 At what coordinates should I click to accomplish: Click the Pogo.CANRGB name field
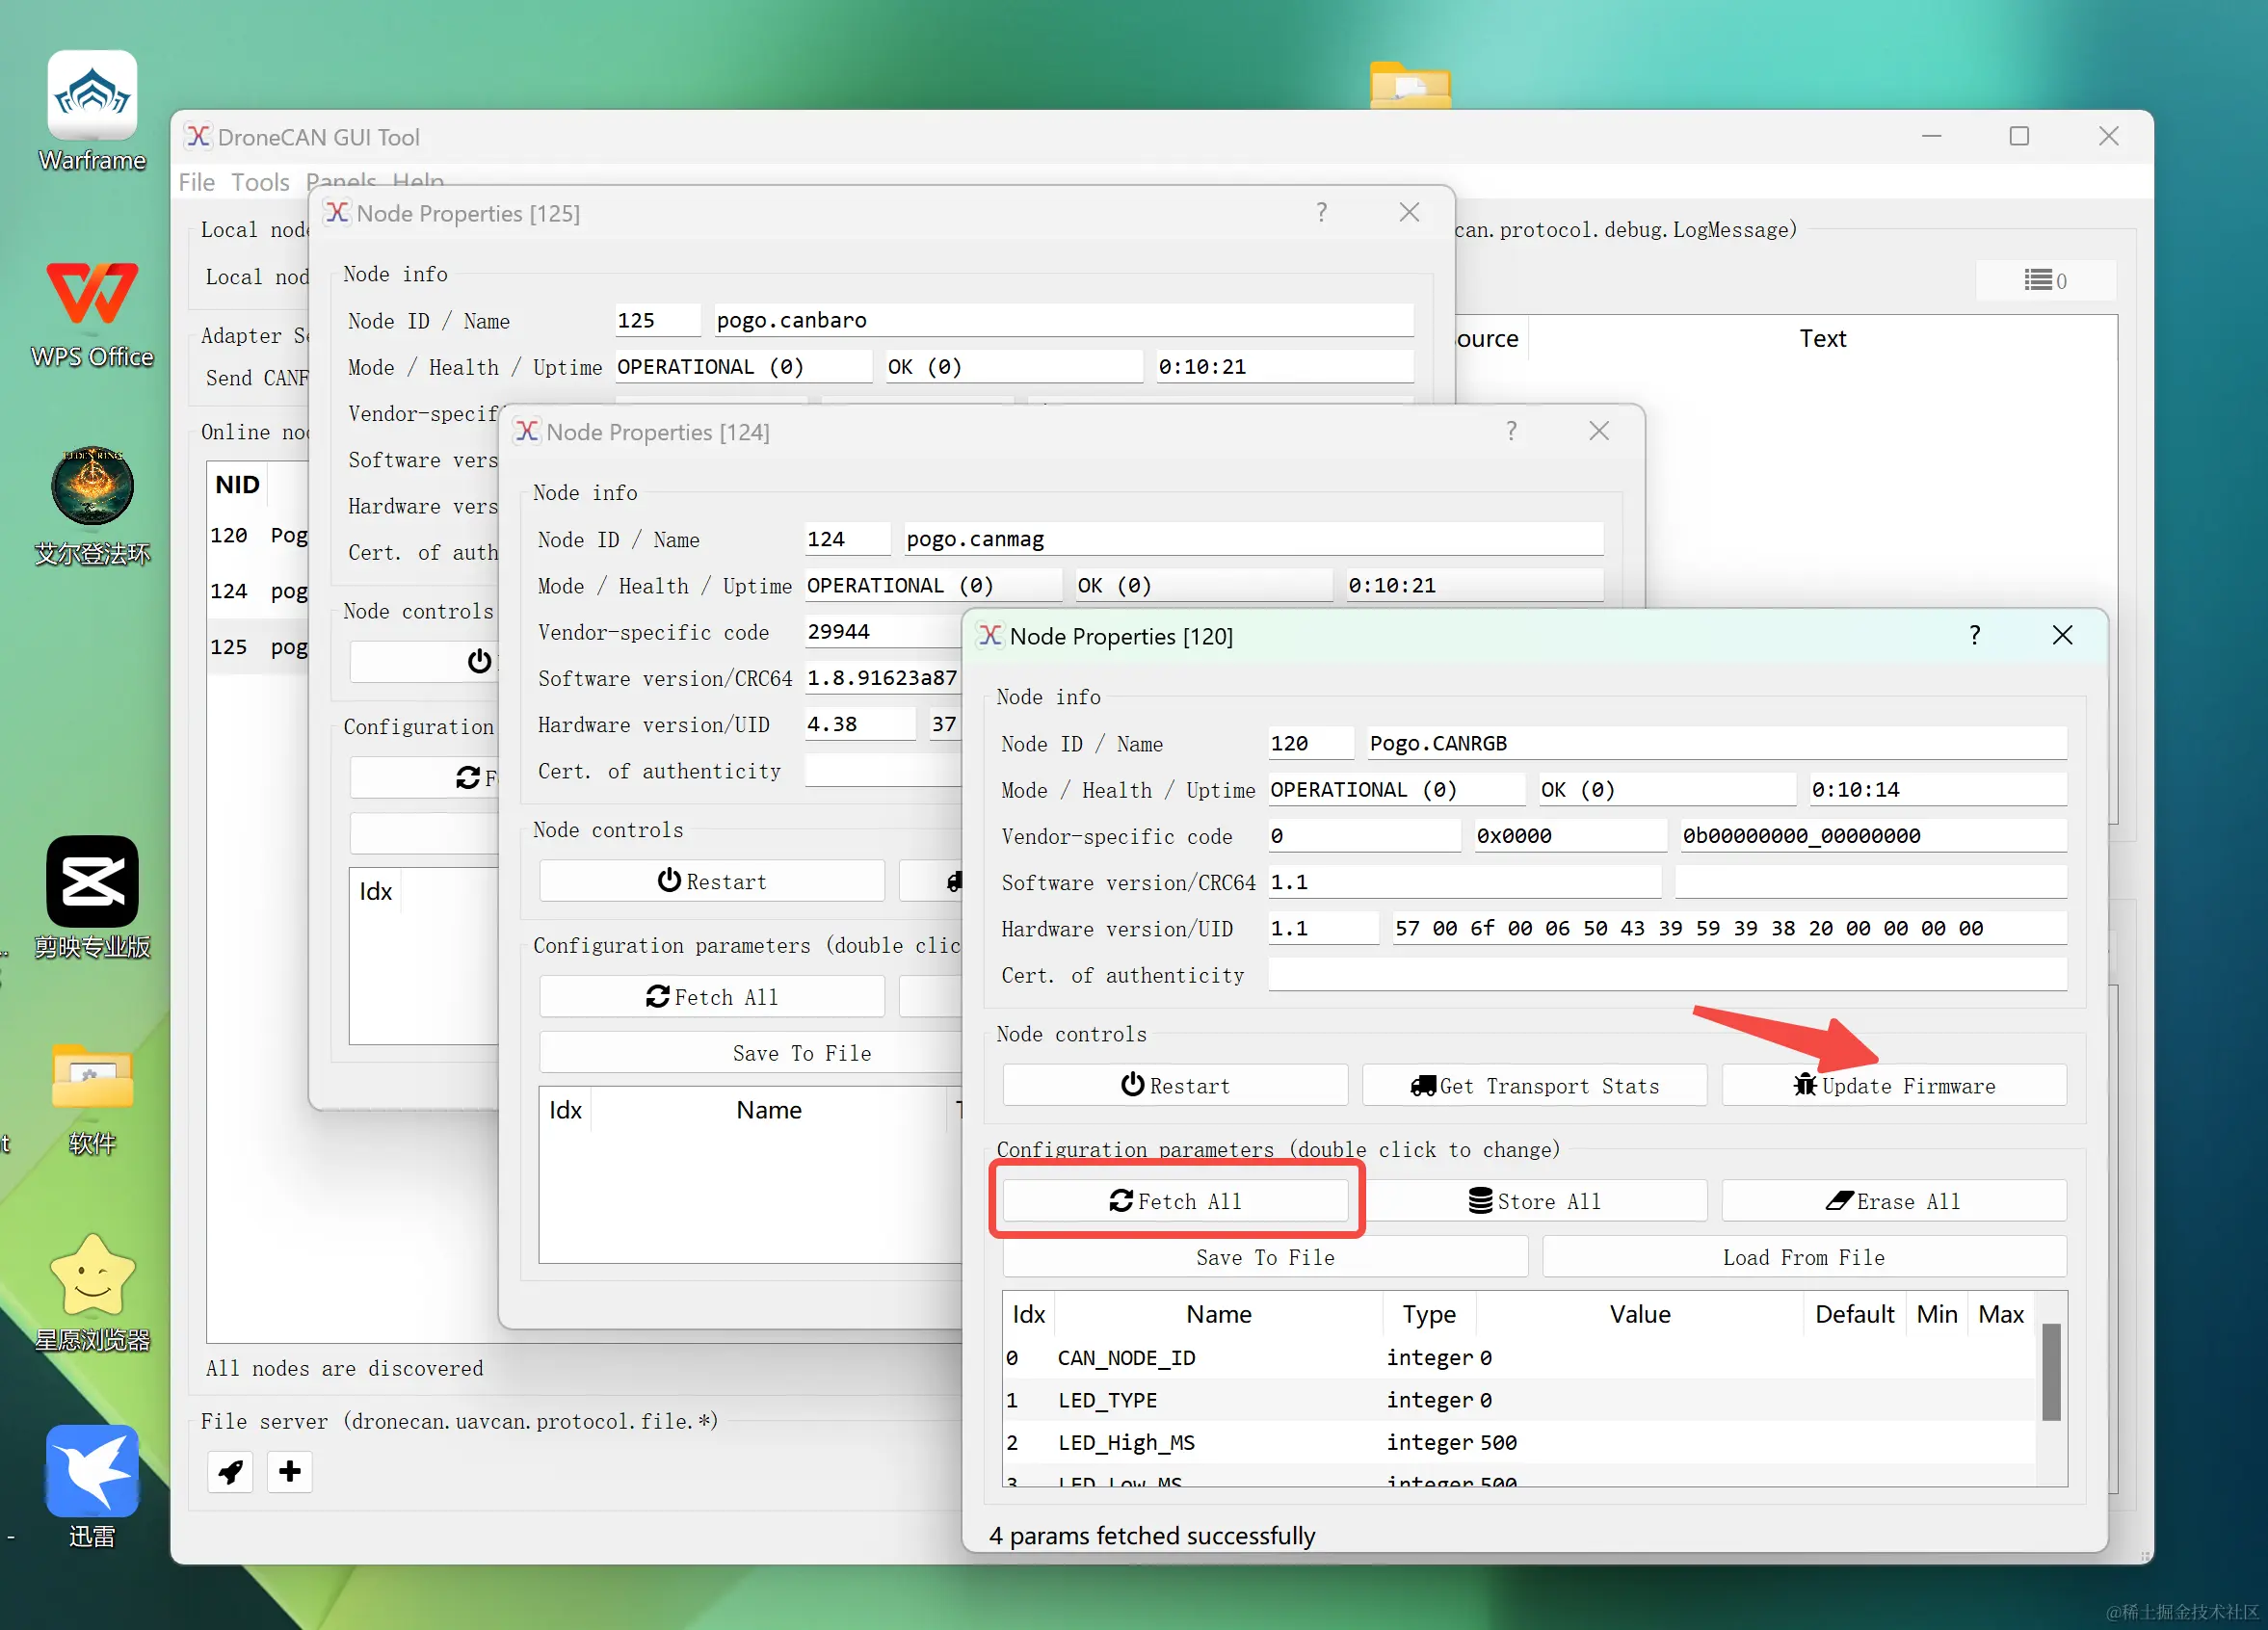1714,743
